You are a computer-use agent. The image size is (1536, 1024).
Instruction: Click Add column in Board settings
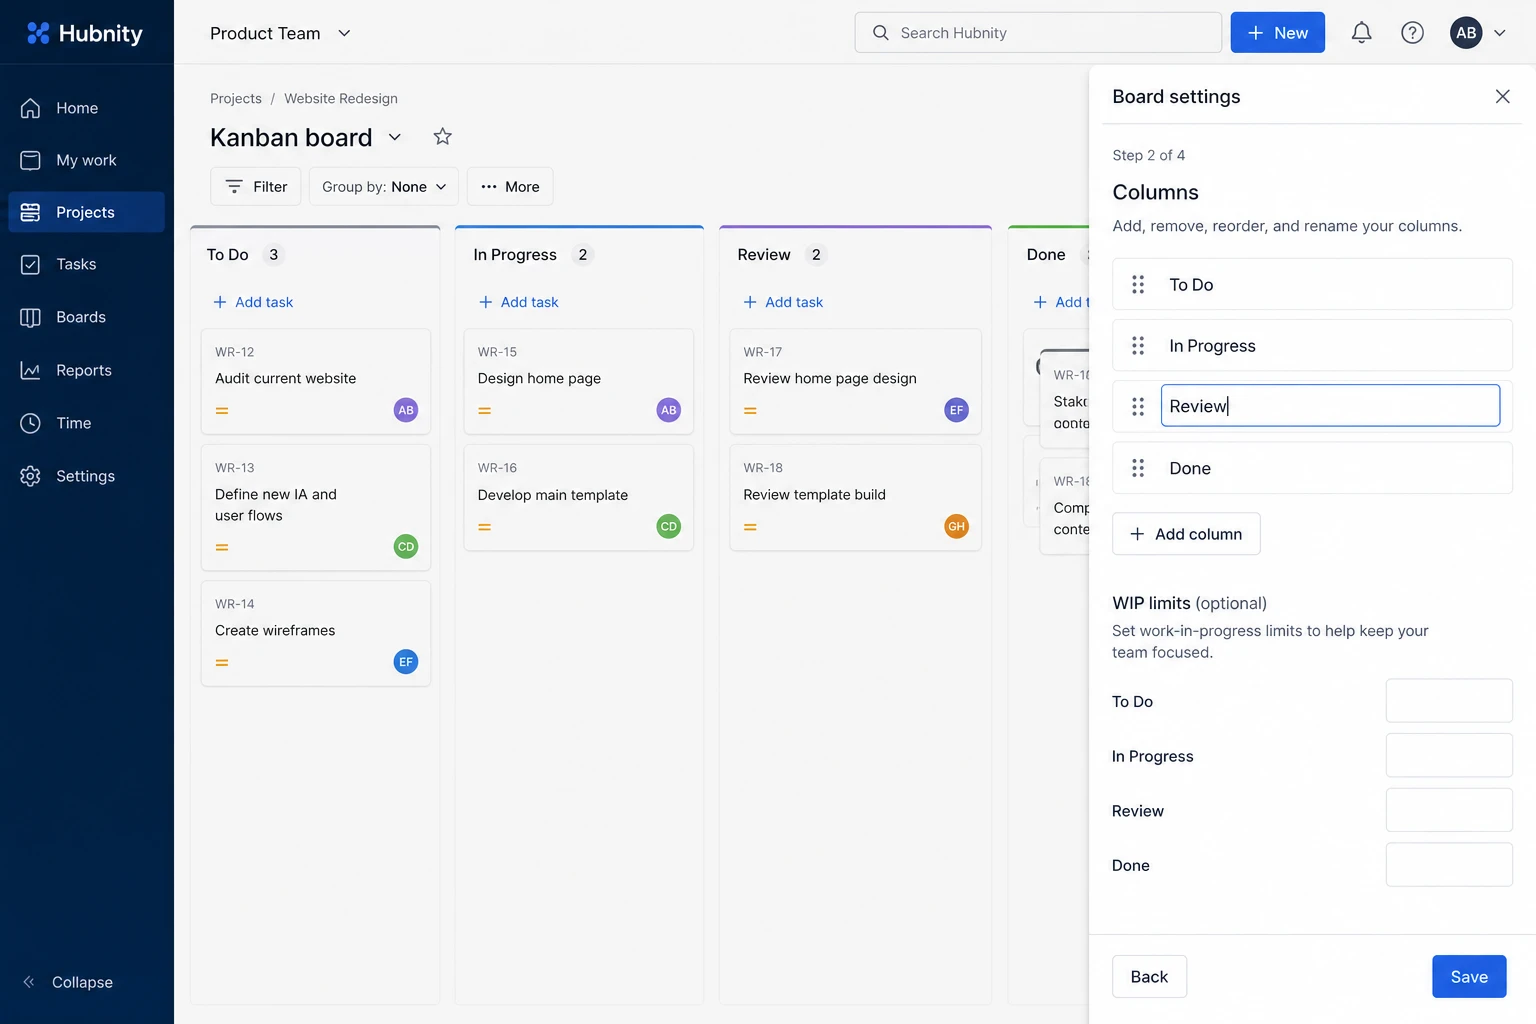[x=1186, y=534]
